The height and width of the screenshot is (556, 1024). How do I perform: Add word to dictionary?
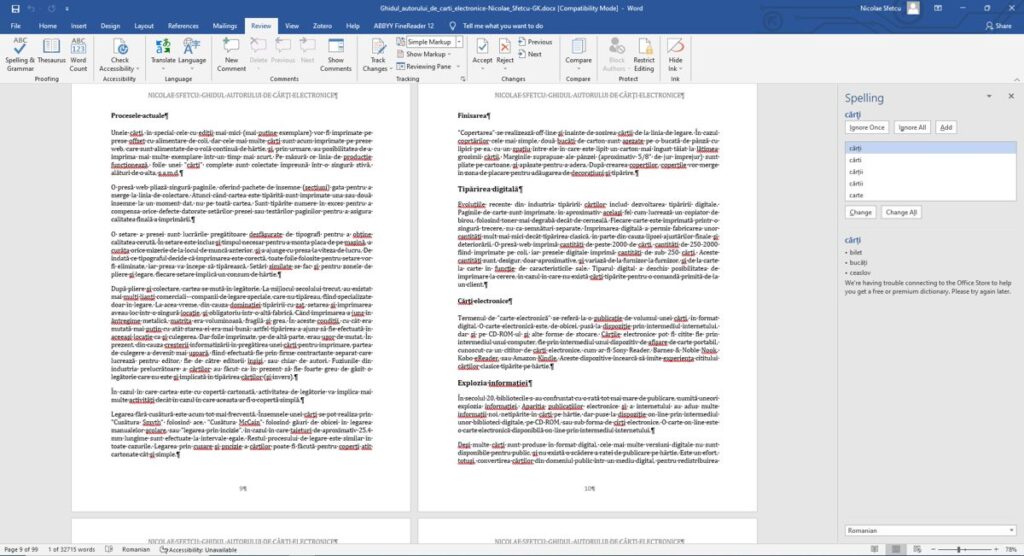pyautogui.click(x=946, y=127)
